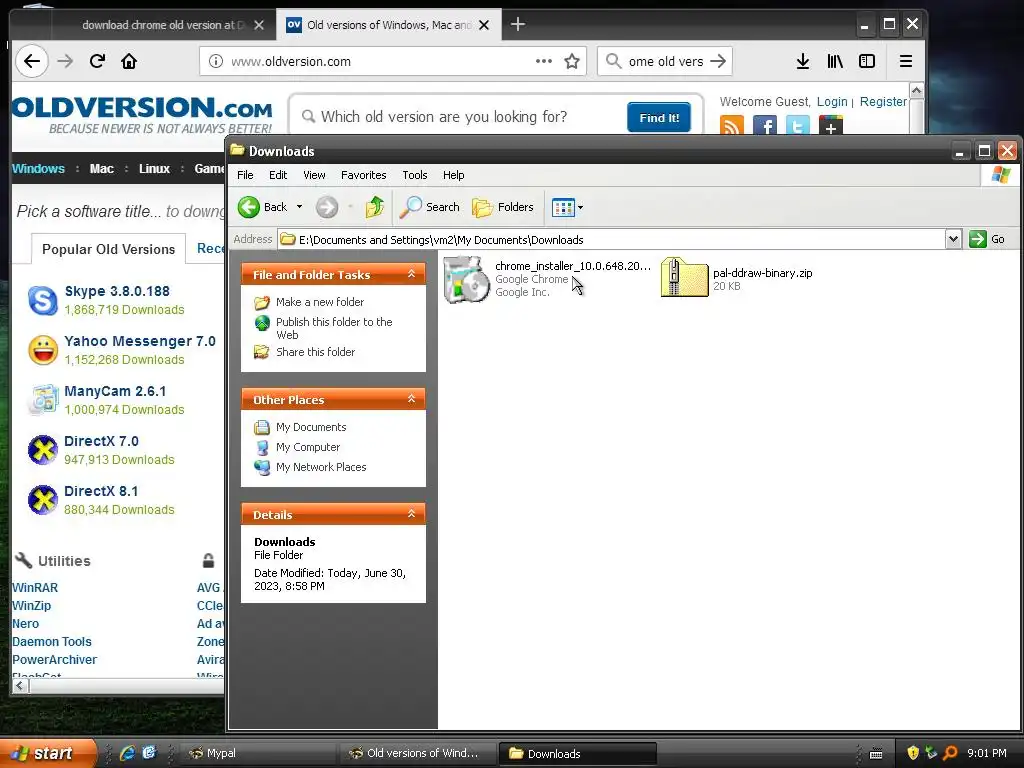This screenshot has height=768, width=1024.
Task: Click Make a new folder
Action: click(x=319, y=302)
